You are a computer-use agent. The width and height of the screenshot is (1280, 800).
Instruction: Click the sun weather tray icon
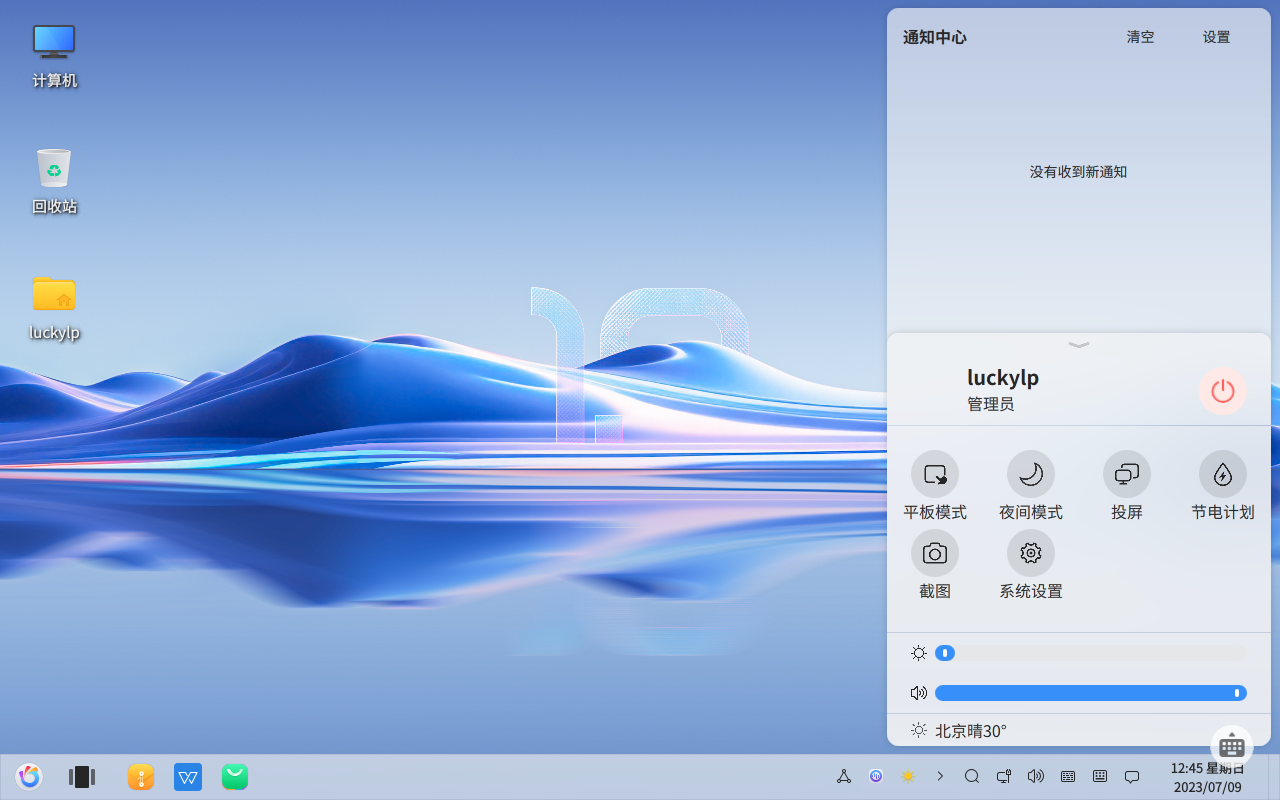(x=908, y=776)
